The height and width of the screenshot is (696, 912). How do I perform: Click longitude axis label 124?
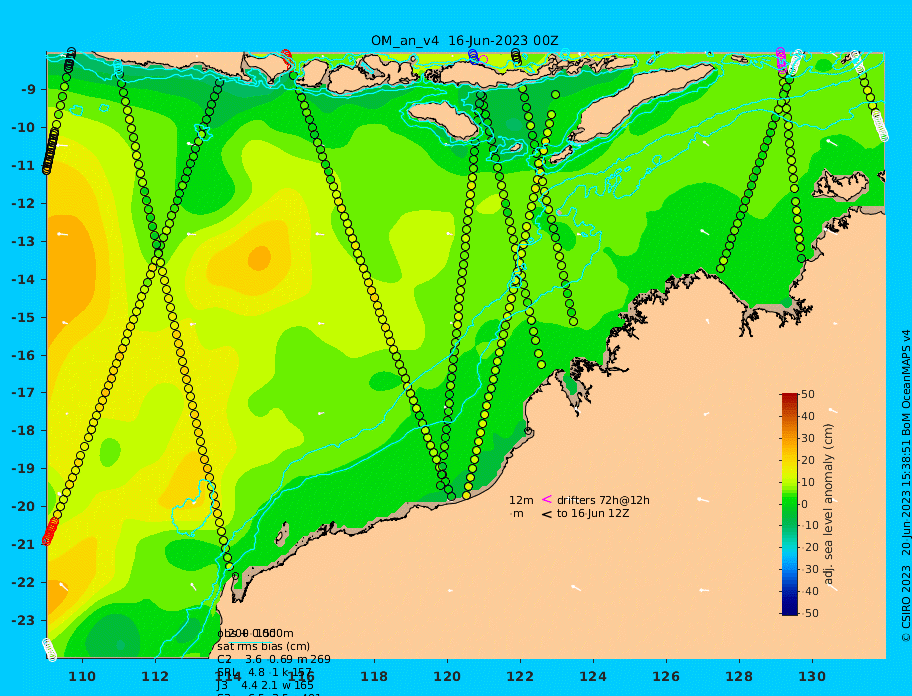click(593, 676)
